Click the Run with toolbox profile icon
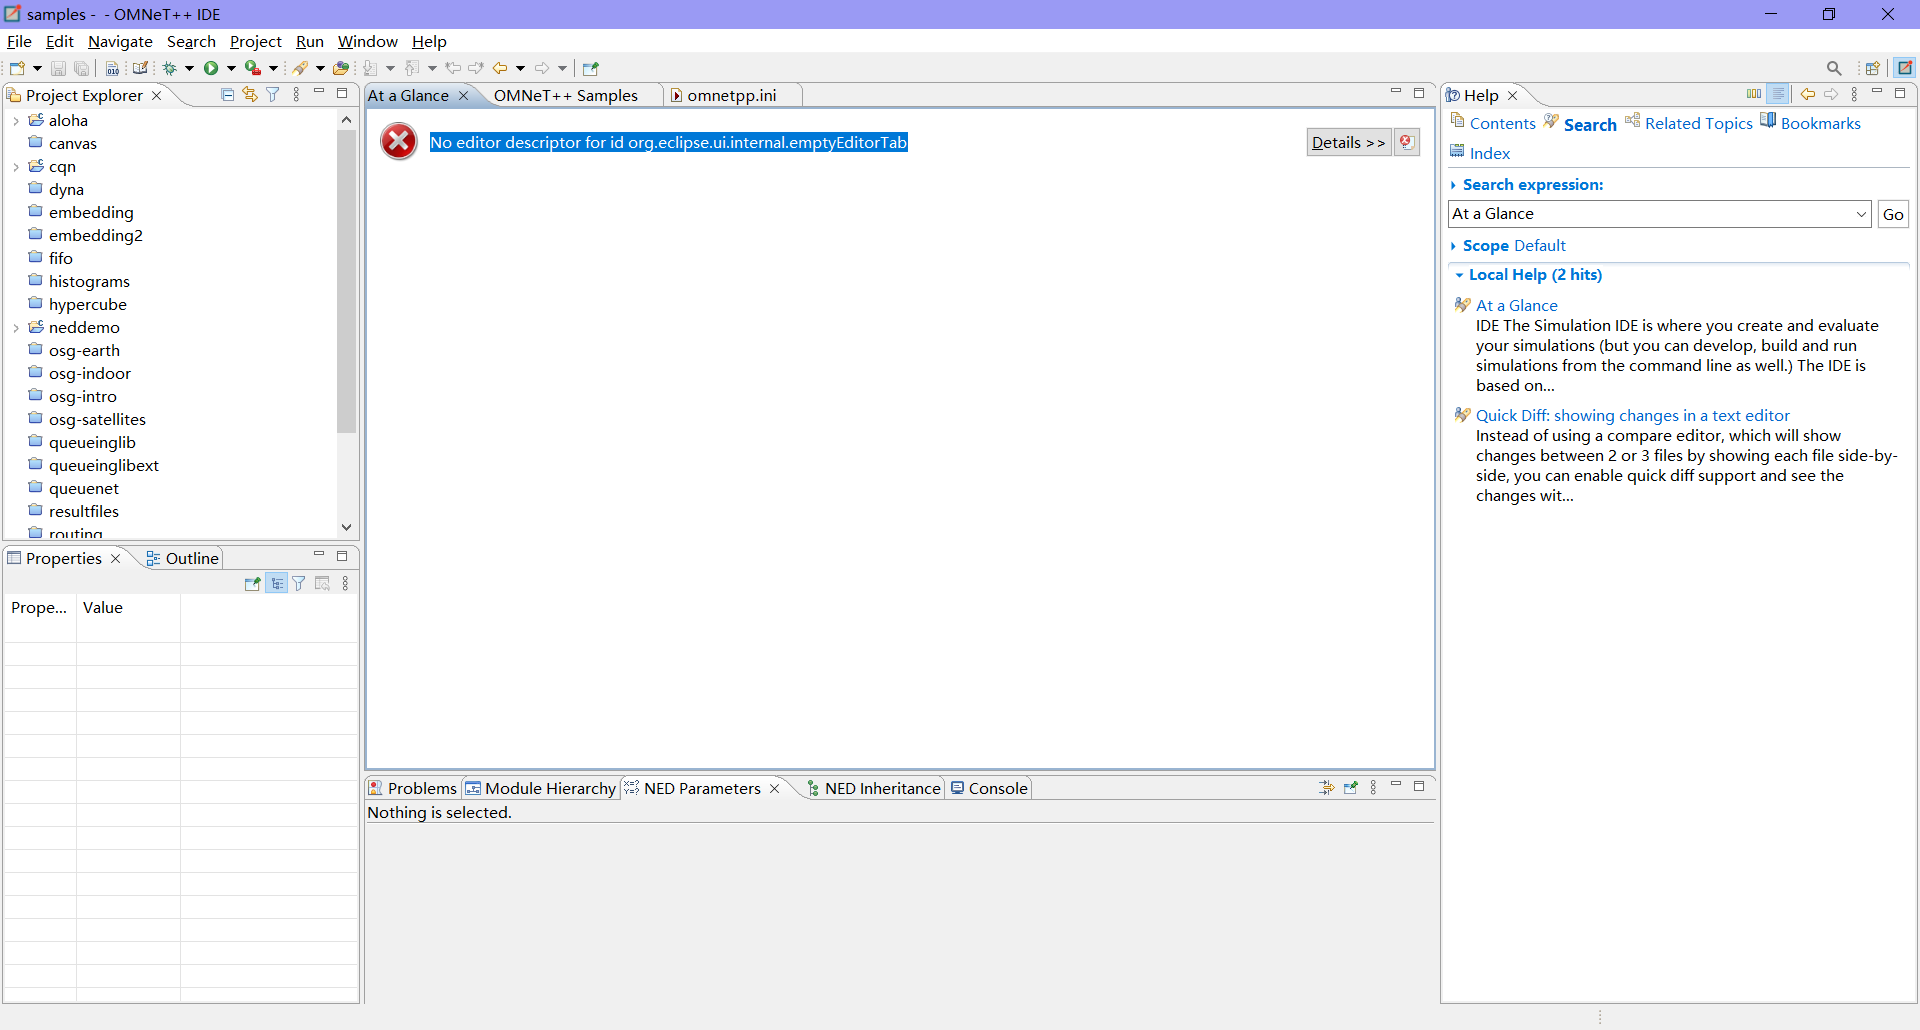The image size is (1920, 1030). (253, 68)
